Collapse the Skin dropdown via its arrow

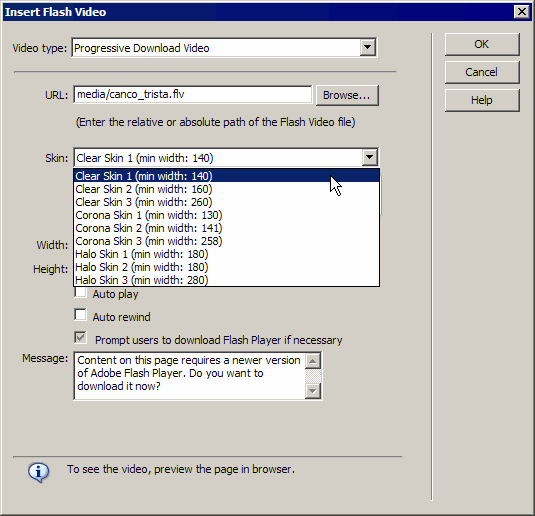coord(370,158)
